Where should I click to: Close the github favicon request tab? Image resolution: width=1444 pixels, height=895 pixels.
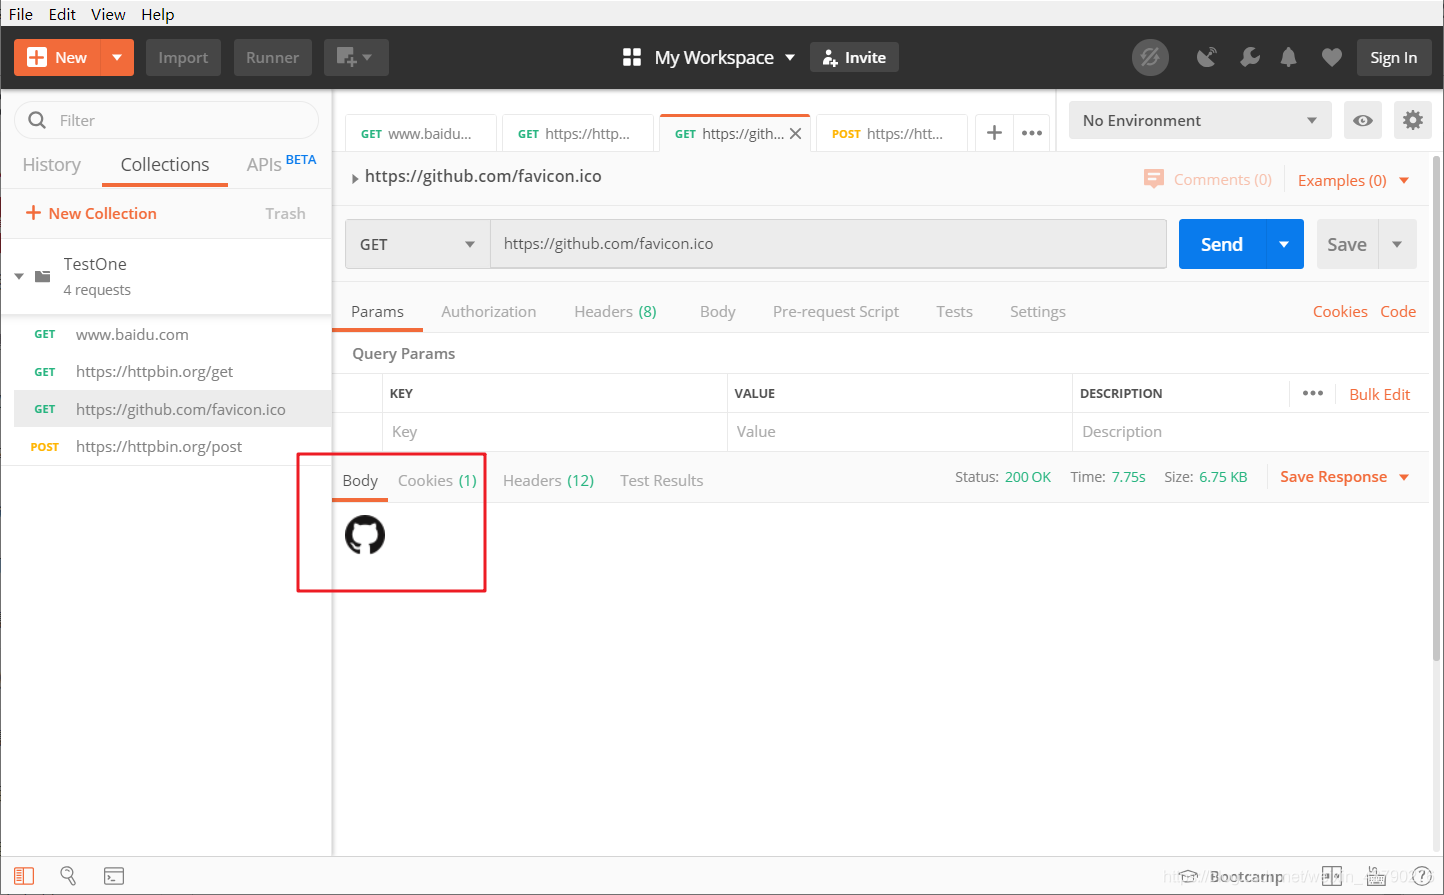click(796, 133)
